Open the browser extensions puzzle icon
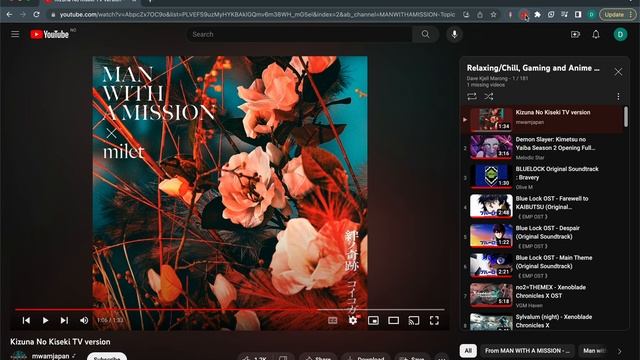 pos(538,15)
